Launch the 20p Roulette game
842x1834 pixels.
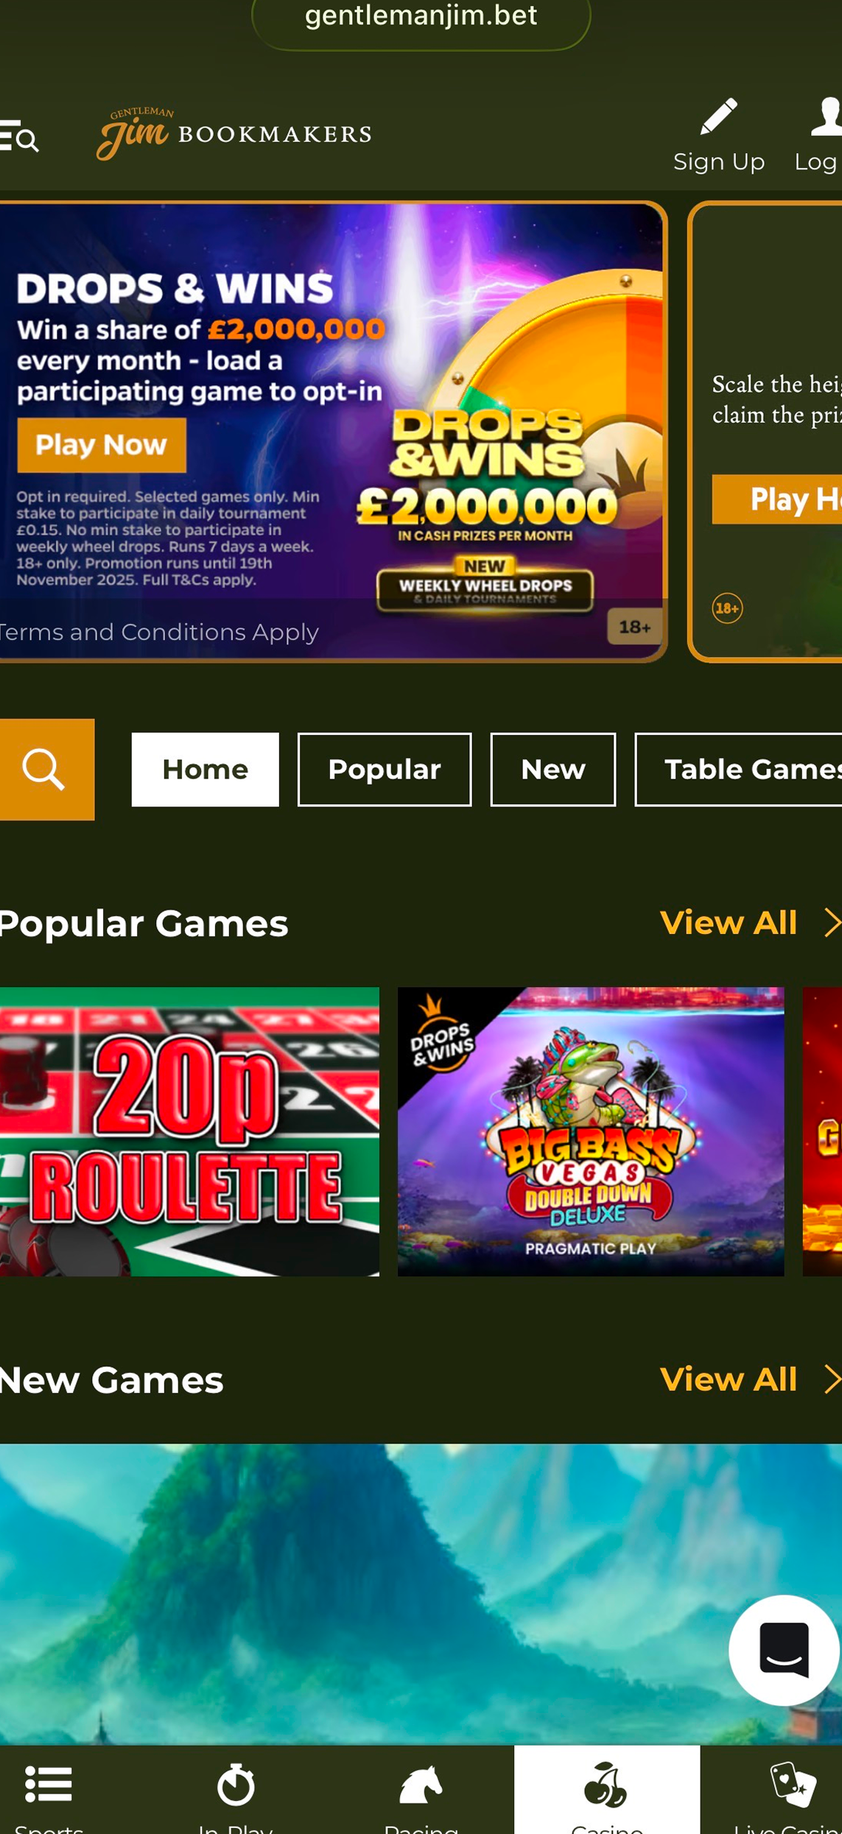tap(189, 1131)
